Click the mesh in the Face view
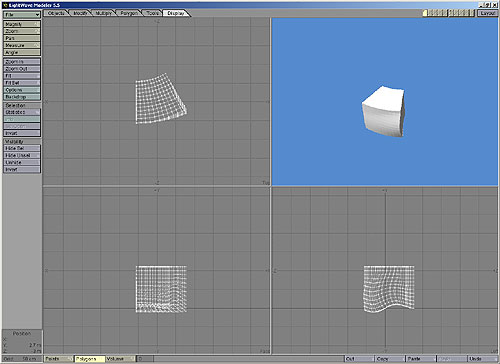 pyautogui.click(x=161, y=289)
